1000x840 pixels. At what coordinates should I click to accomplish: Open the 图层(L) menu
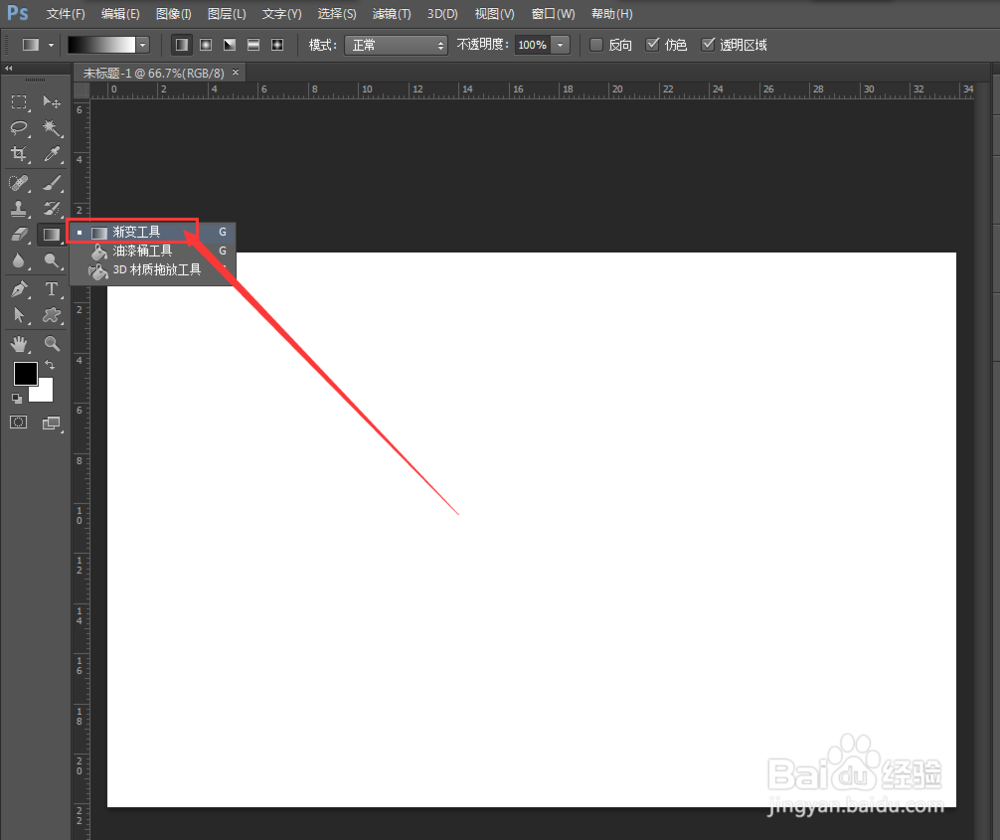coord(226,13)
